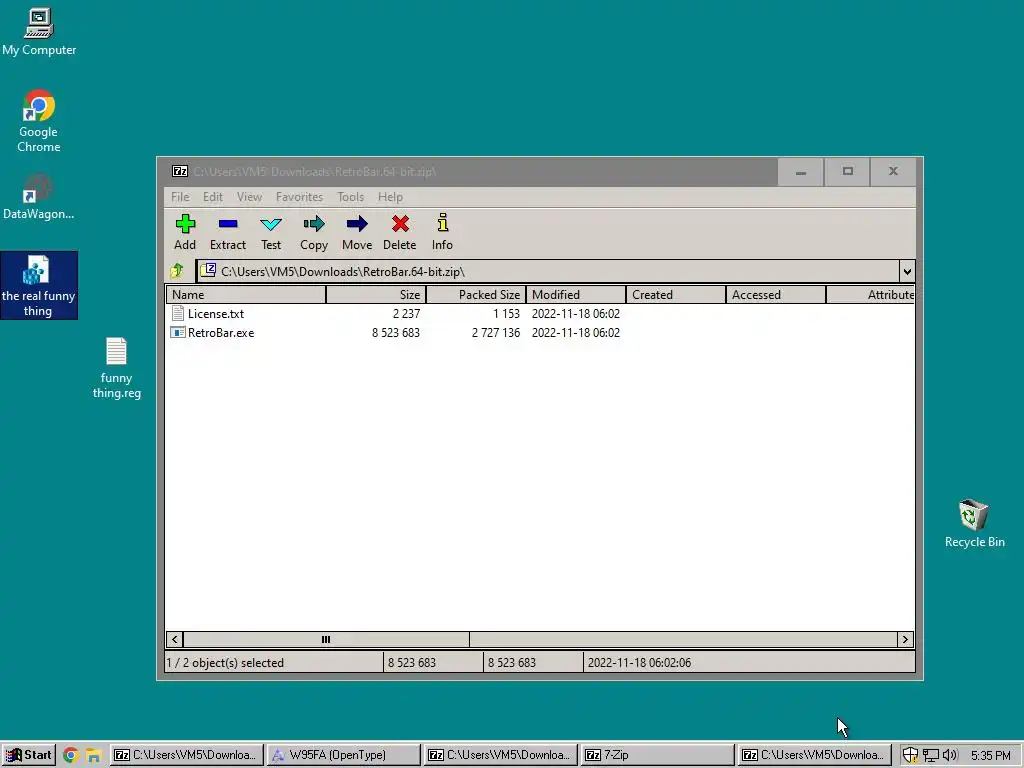Click RetroBar.exe packed size 2 727 136

[x=496, y=332]
